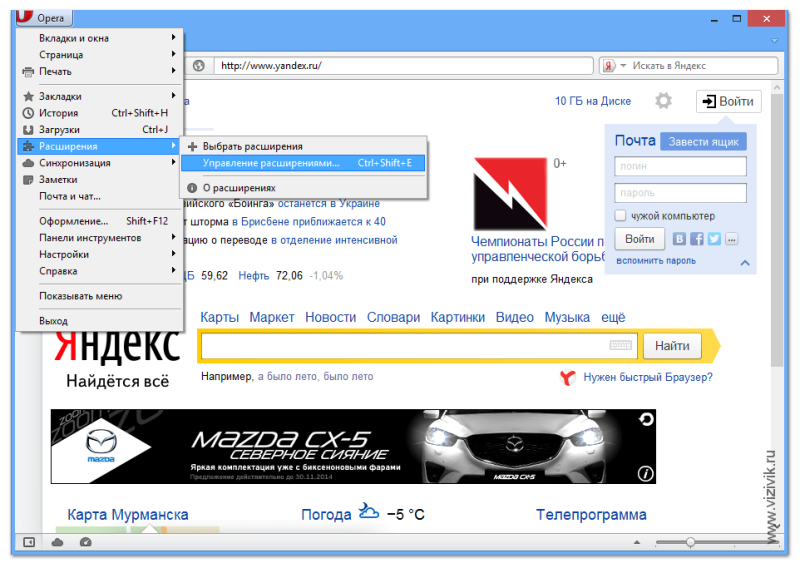Click the clock icon beside История

click(x=28, y=113)
